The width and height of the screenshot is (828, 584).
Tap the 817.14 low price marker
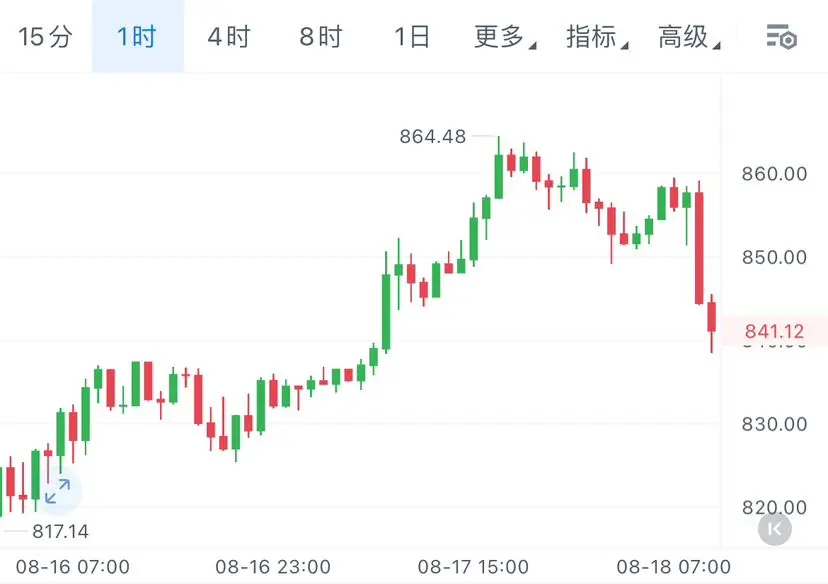coord(60,531)
